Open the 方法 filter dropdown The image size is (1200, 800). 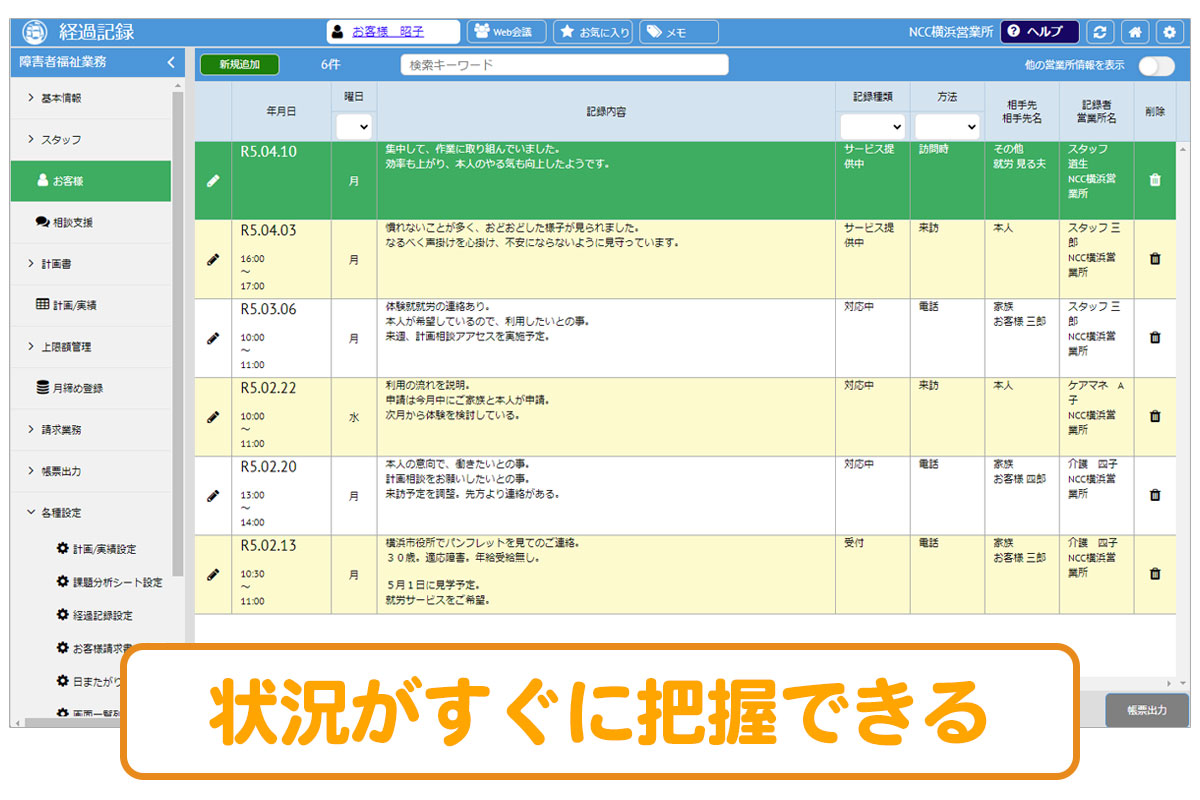click(946, 127)
